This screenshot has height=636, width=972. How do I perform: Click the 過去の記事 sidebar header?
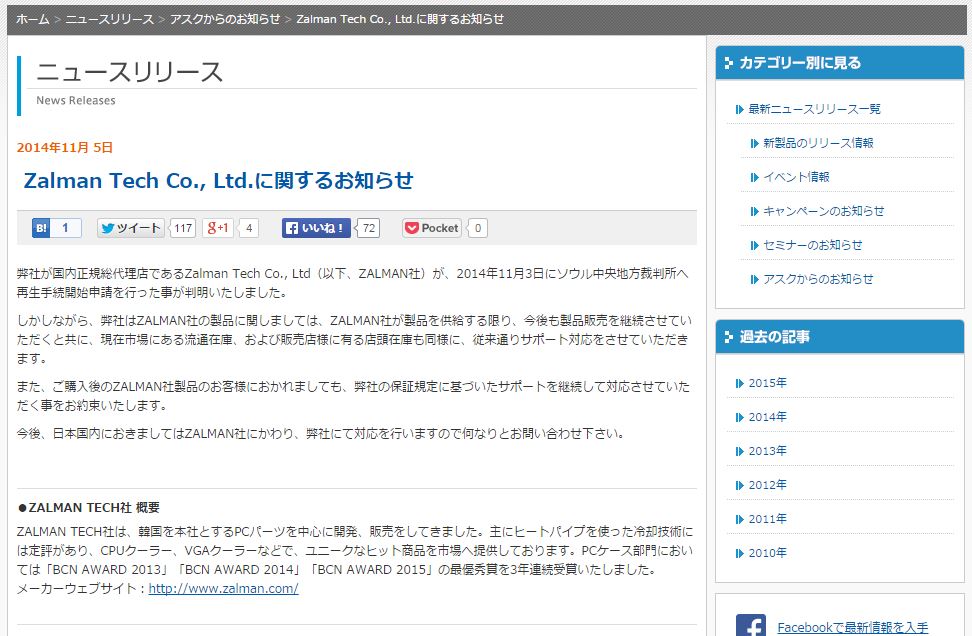[839, 337]
